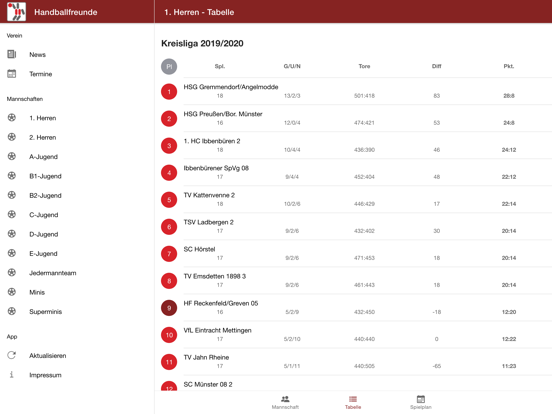Click the position 2 red badge

(169, 119)
